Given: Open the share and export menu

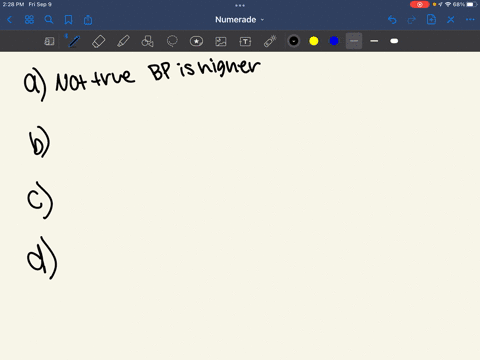Looking at the screenshot, I should pyautogui.click(x=88, y=20).
